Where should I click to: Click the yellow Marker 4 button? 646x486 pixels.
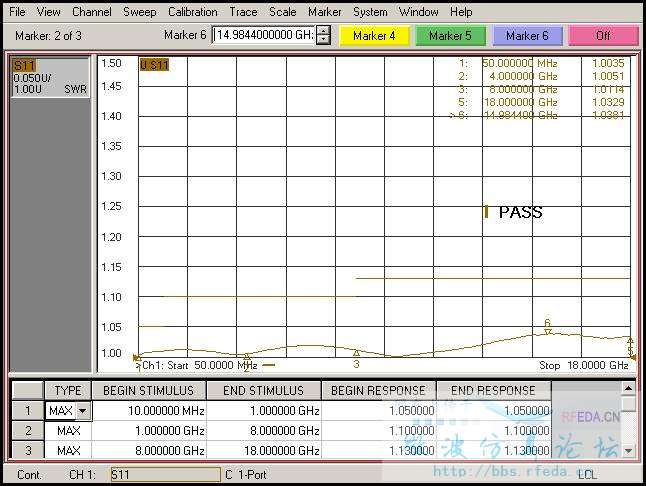pos(374,36)
